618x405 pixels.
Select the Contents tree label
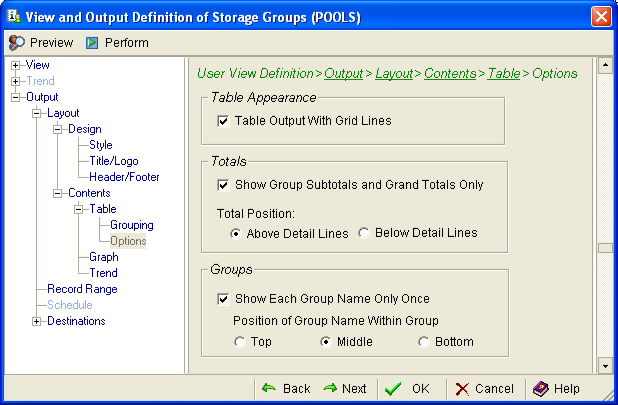point(89,193)
